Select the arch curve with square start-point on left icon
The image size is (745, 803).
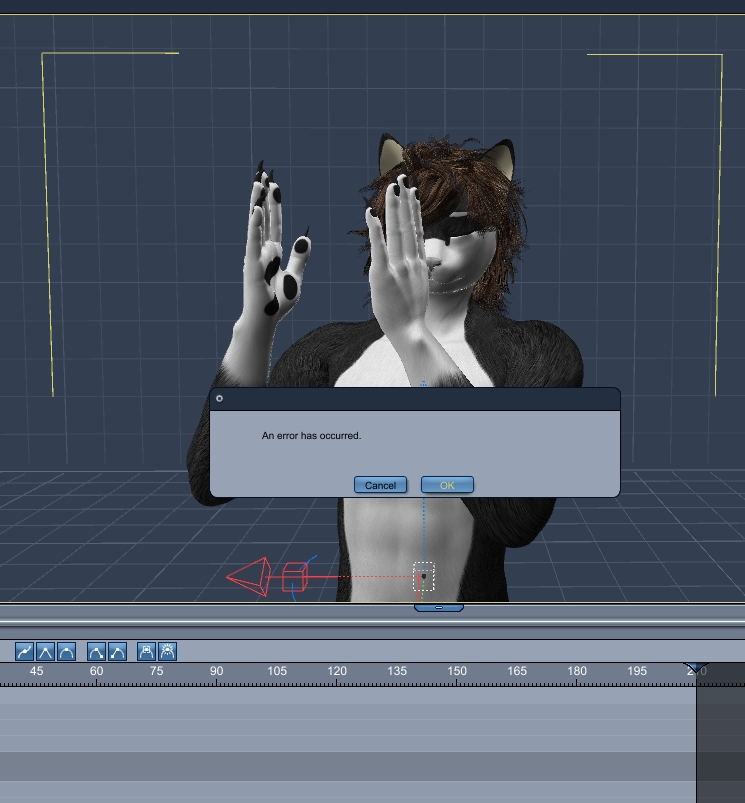pyautogui.click(x=117, y=651)
